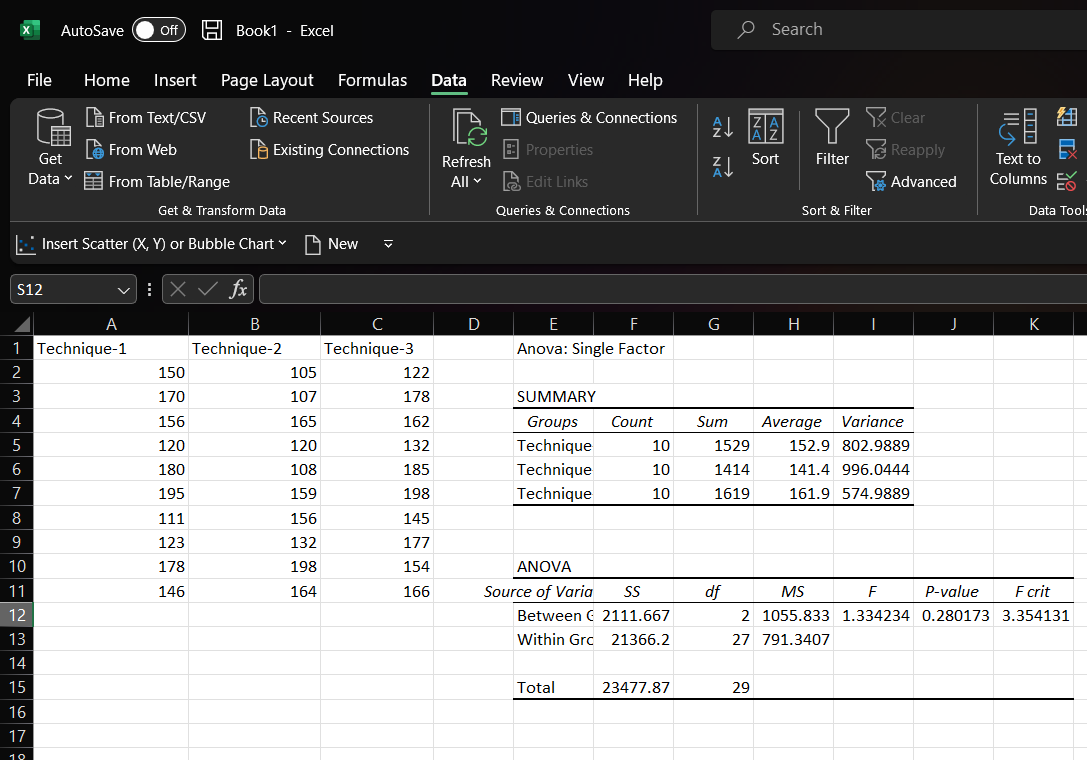Select cell F12 with SS value 2111.667
The width and height of the screenshot is (1087, 760).
[634, 615]
